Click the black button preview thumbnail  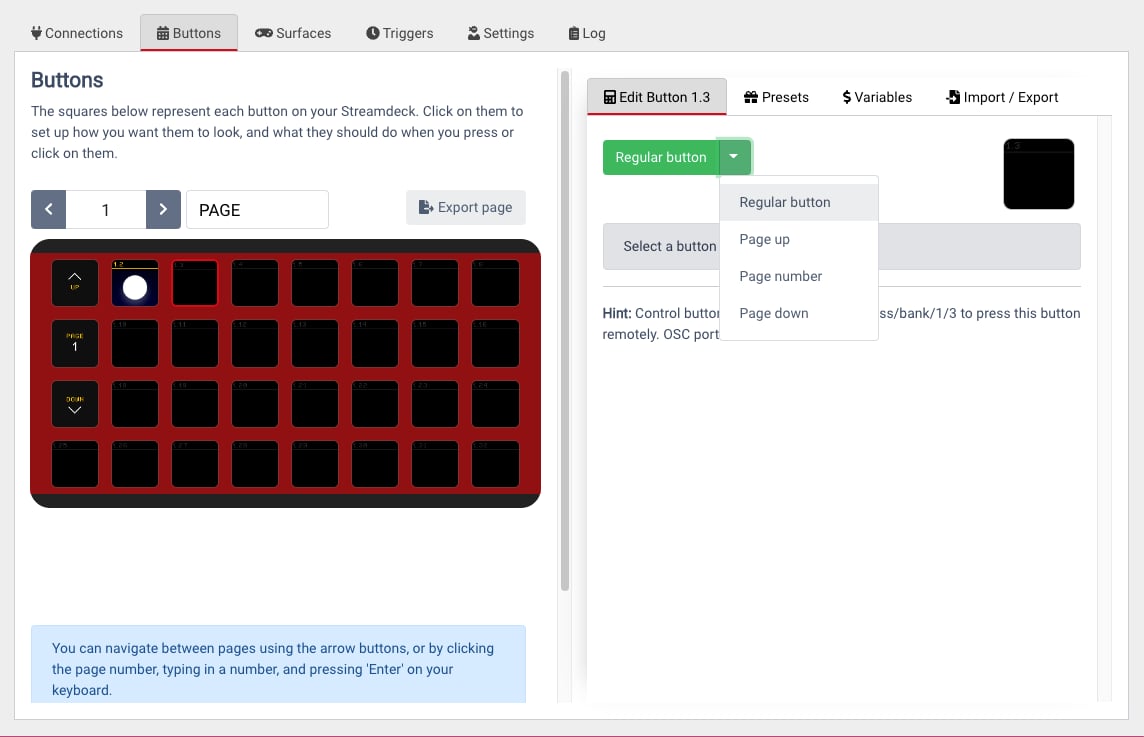[1038, 174]
